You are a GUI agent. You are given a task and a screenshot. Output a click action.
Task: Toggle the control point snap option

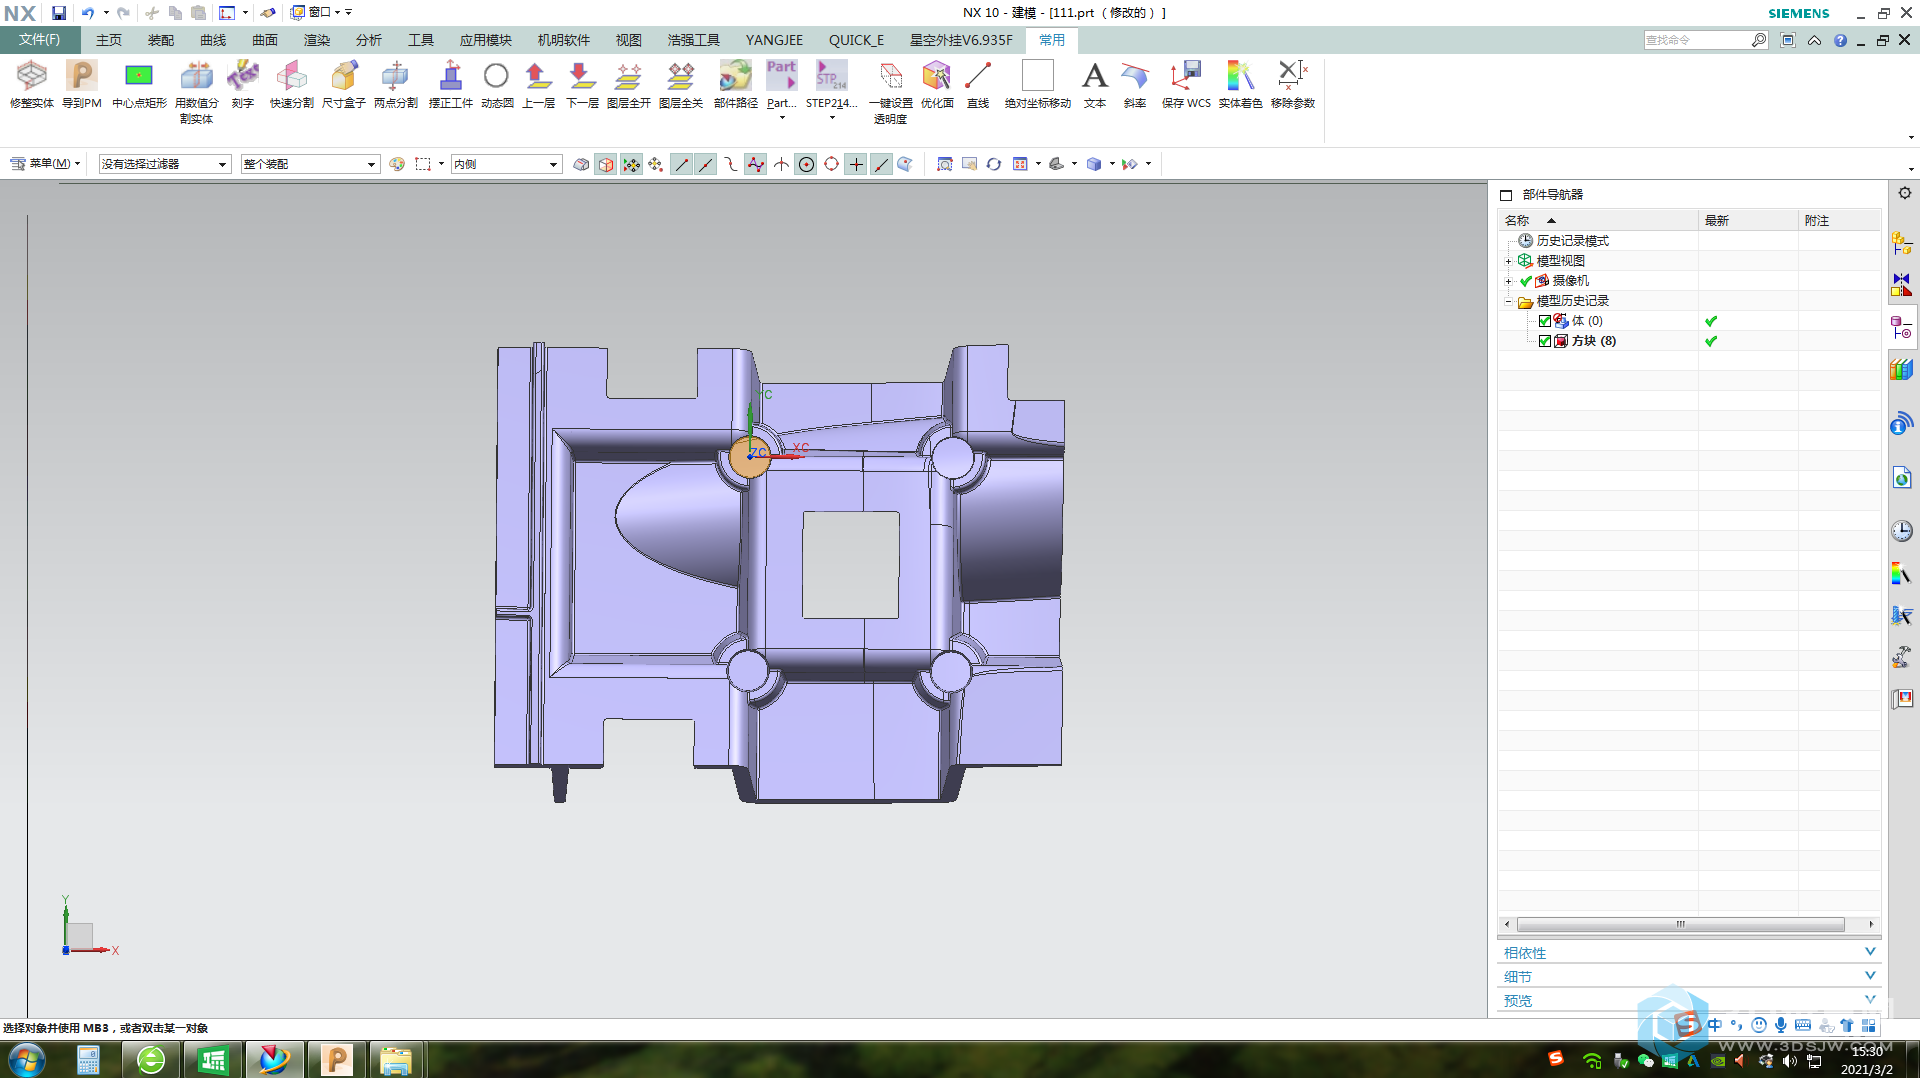tap(731, 164)
